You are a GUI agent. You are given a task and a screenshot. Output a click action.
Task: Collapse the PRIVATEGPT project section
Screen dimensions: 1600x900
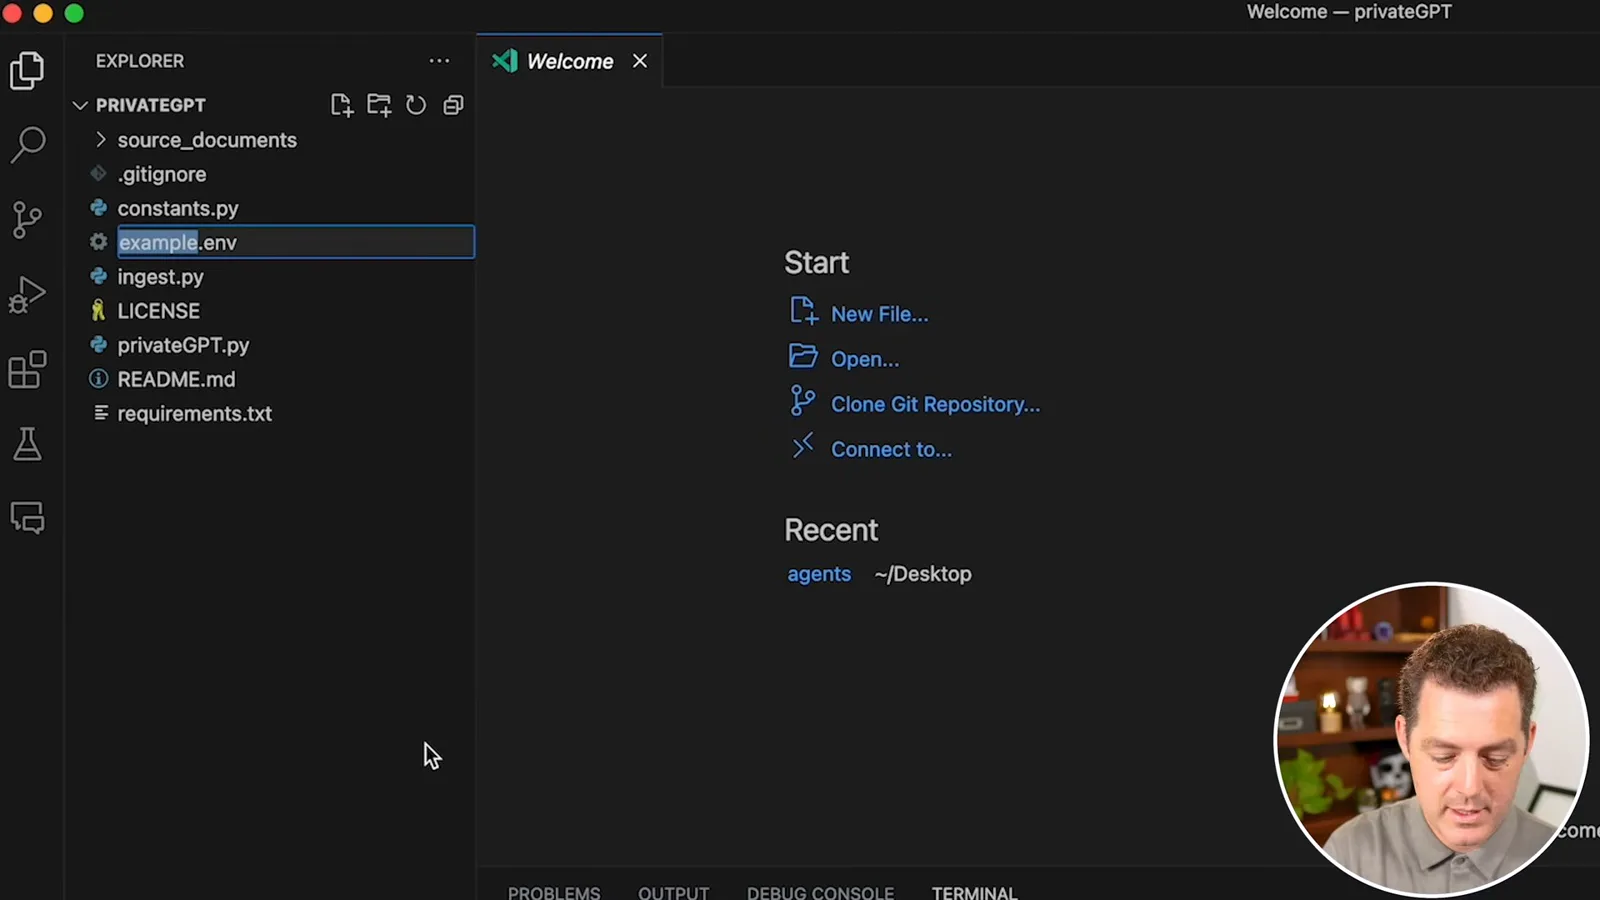point(81,105)
